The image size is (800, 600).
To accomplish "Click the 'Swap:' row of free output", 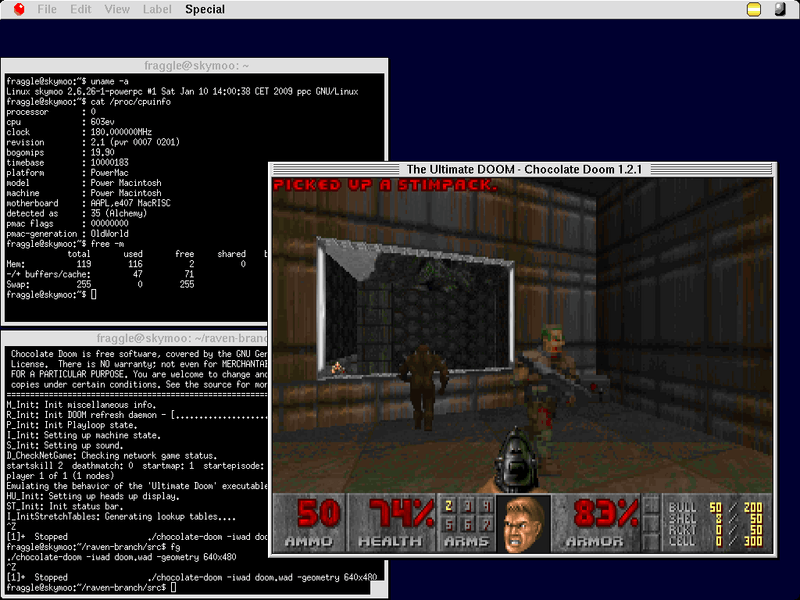I will click(x=100, y=284).
